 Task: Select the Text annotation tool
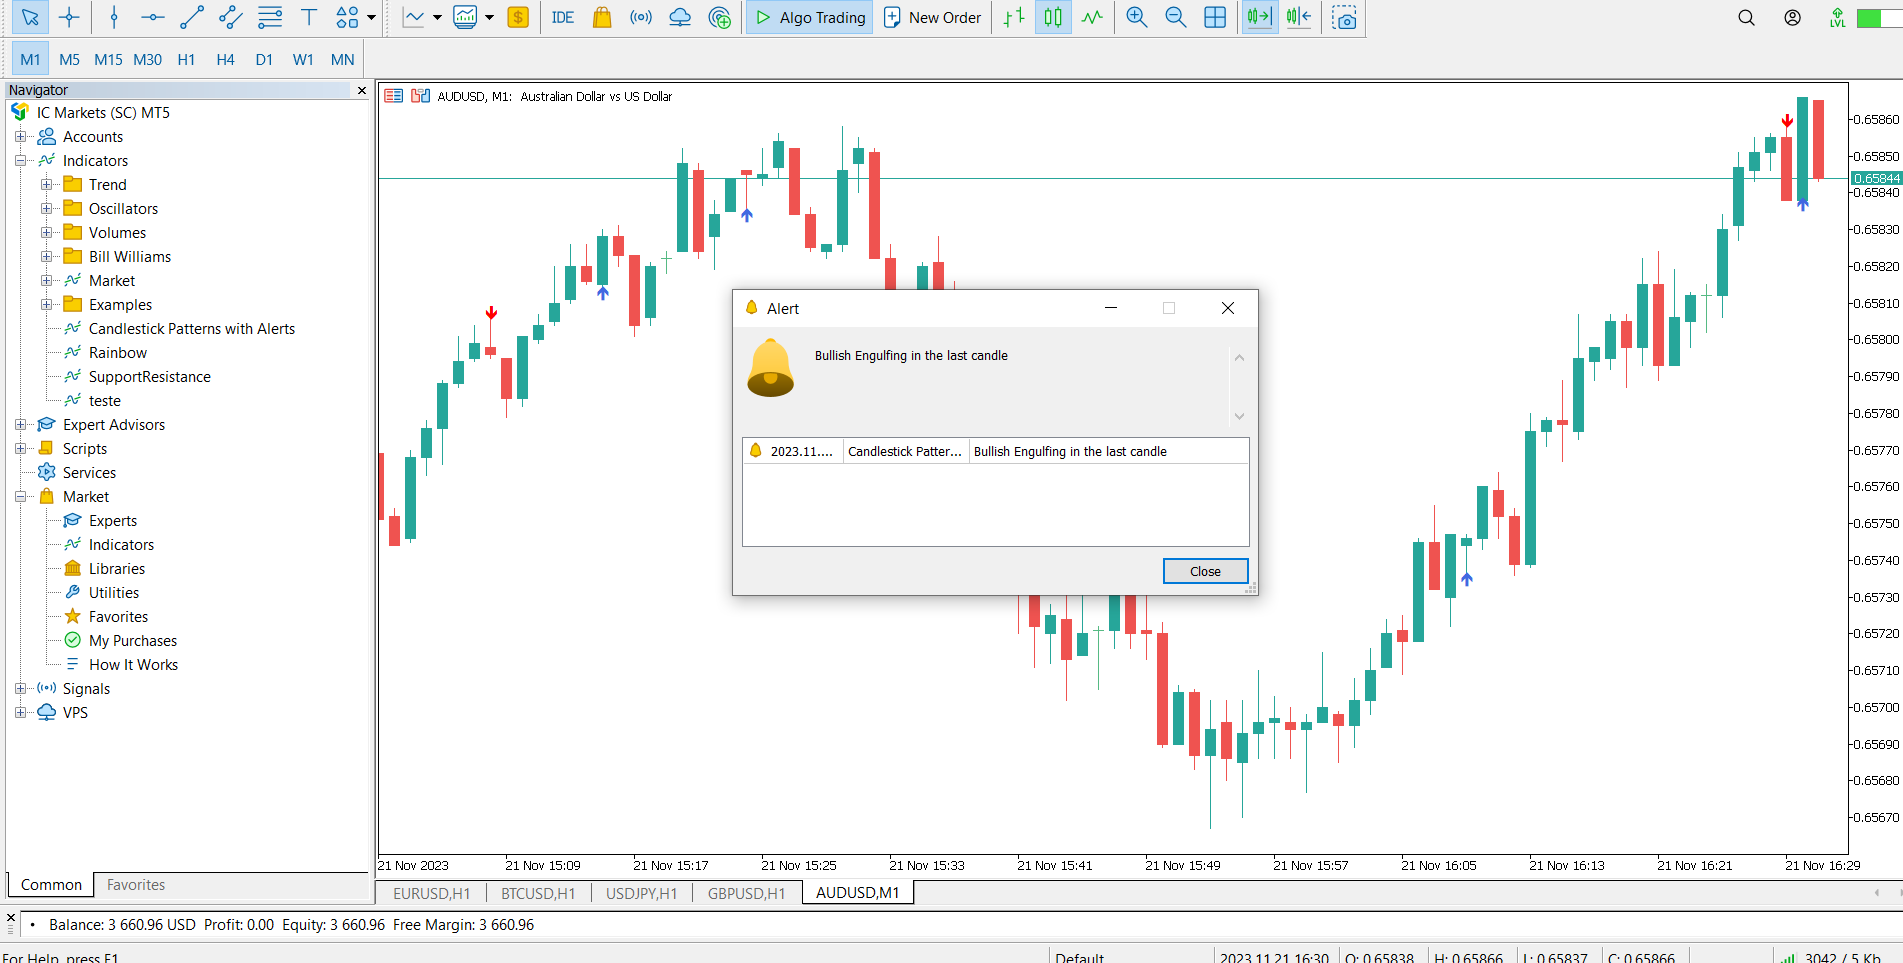point(309,17)
